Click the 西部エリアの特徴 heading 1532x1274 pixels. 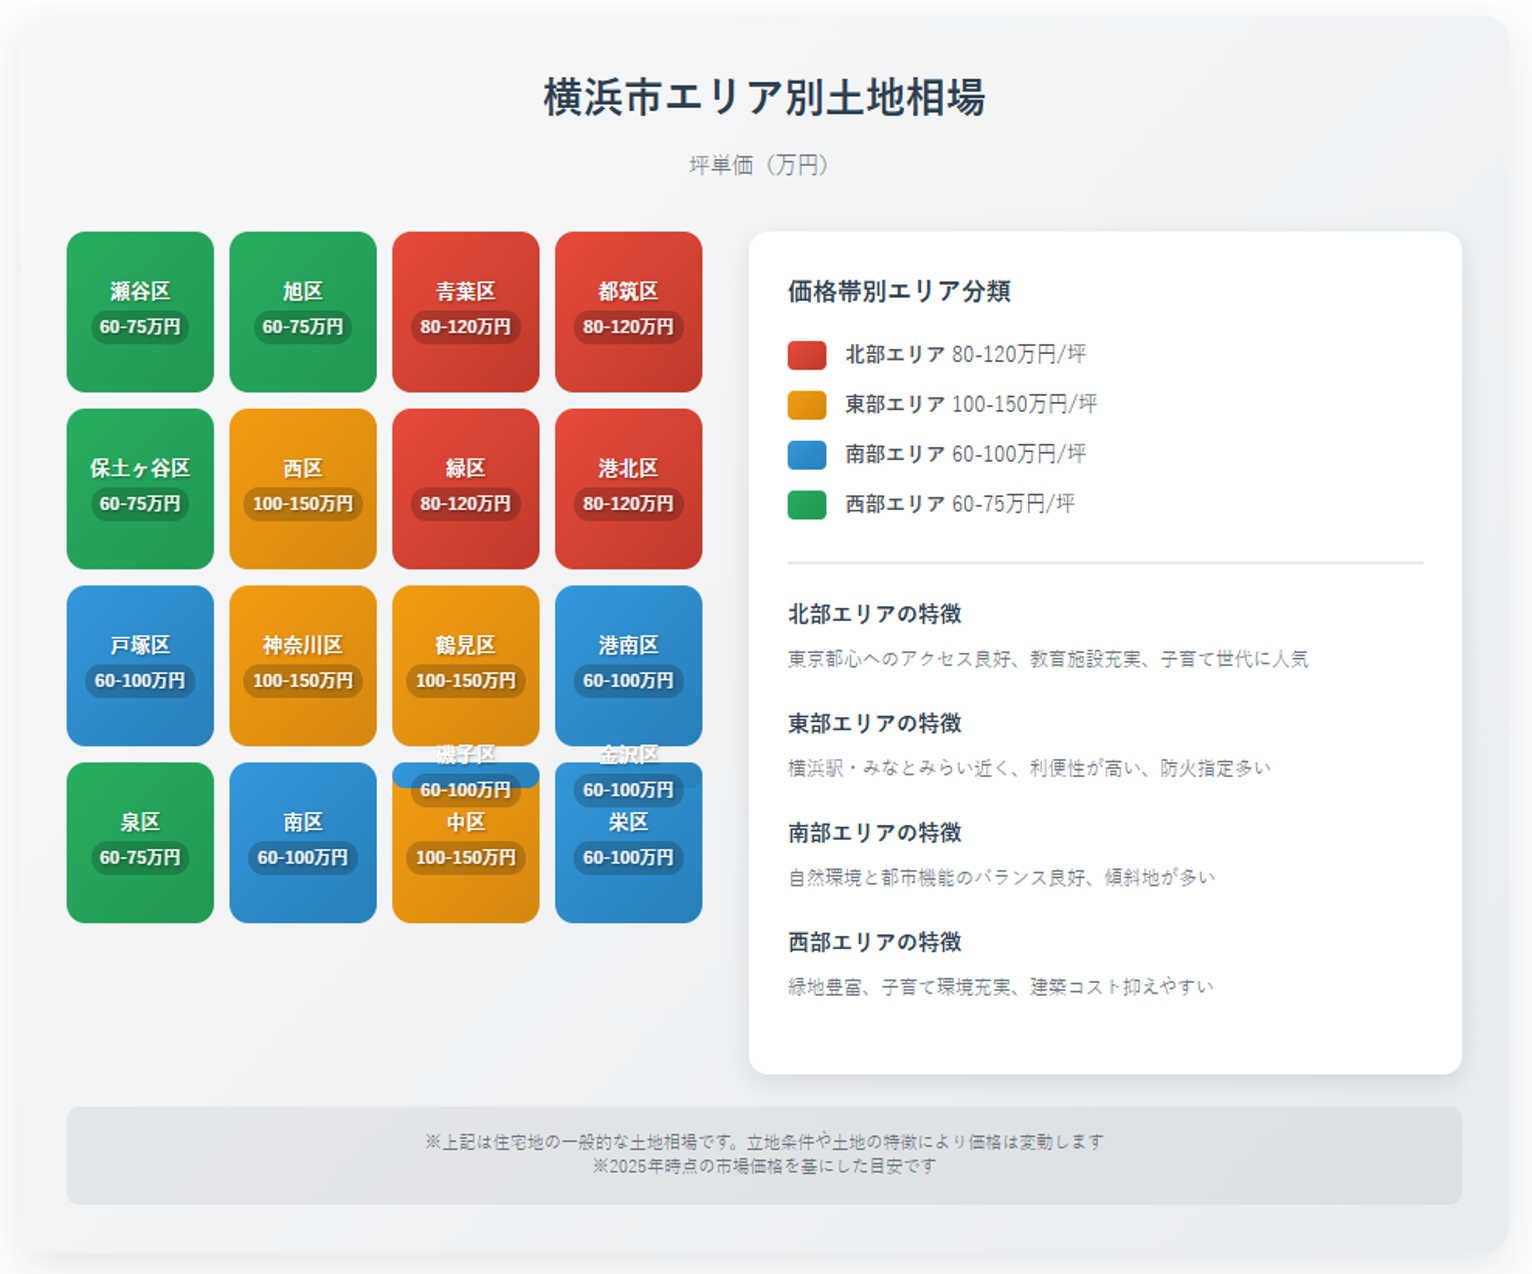click(x=874, y=942)
